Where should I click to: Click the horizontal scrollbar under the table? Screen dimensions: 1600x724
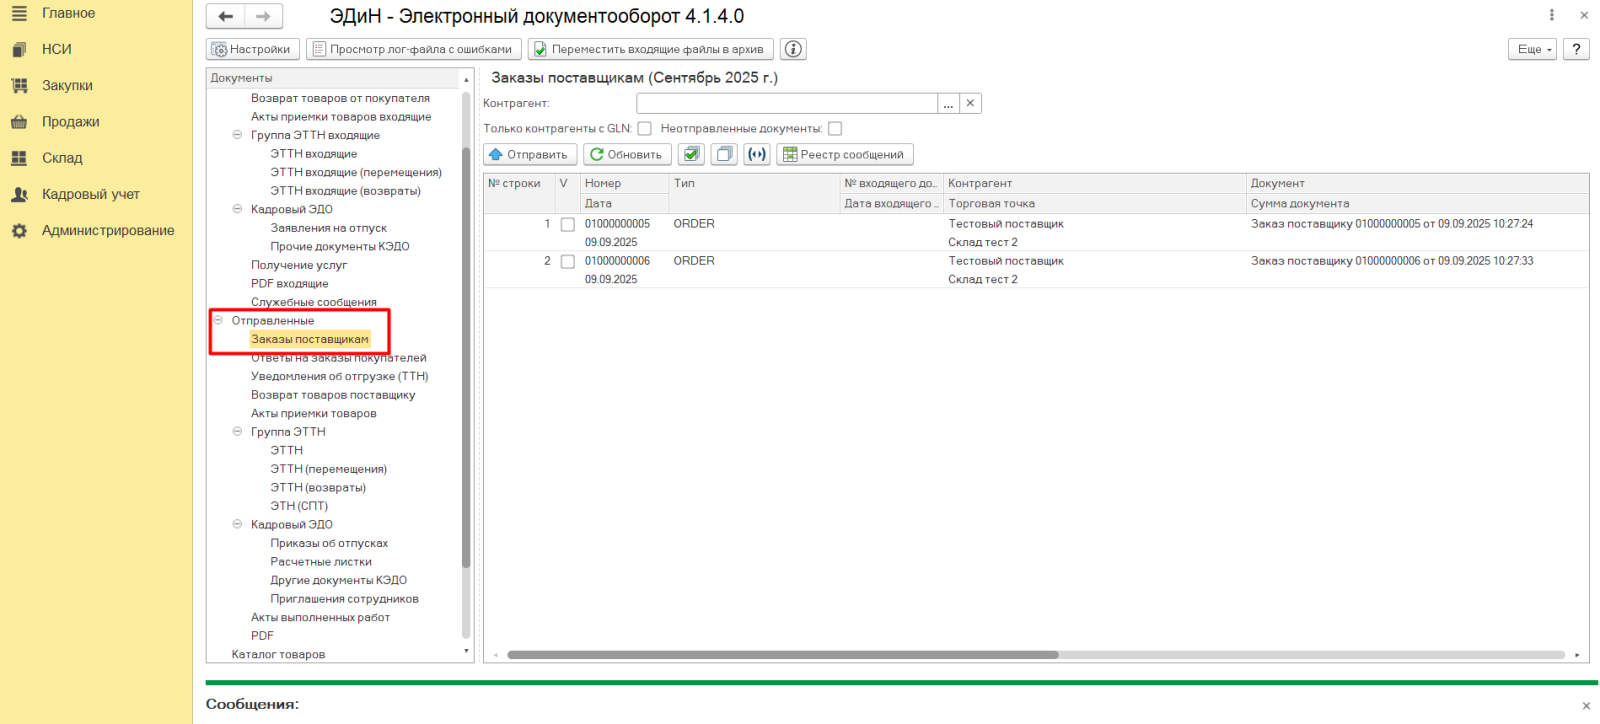click(x=782, y=655)
